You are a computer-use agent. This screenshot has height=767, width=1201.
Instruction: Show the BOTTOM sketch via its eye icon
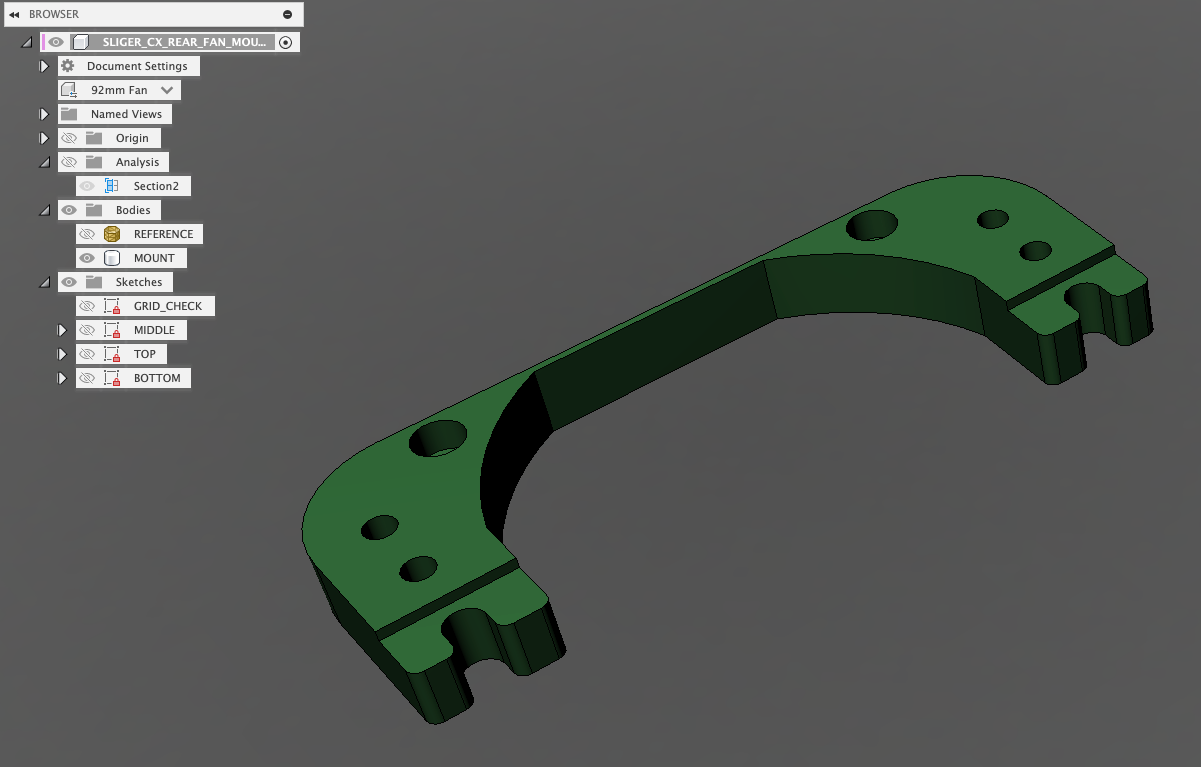point(87,378)
